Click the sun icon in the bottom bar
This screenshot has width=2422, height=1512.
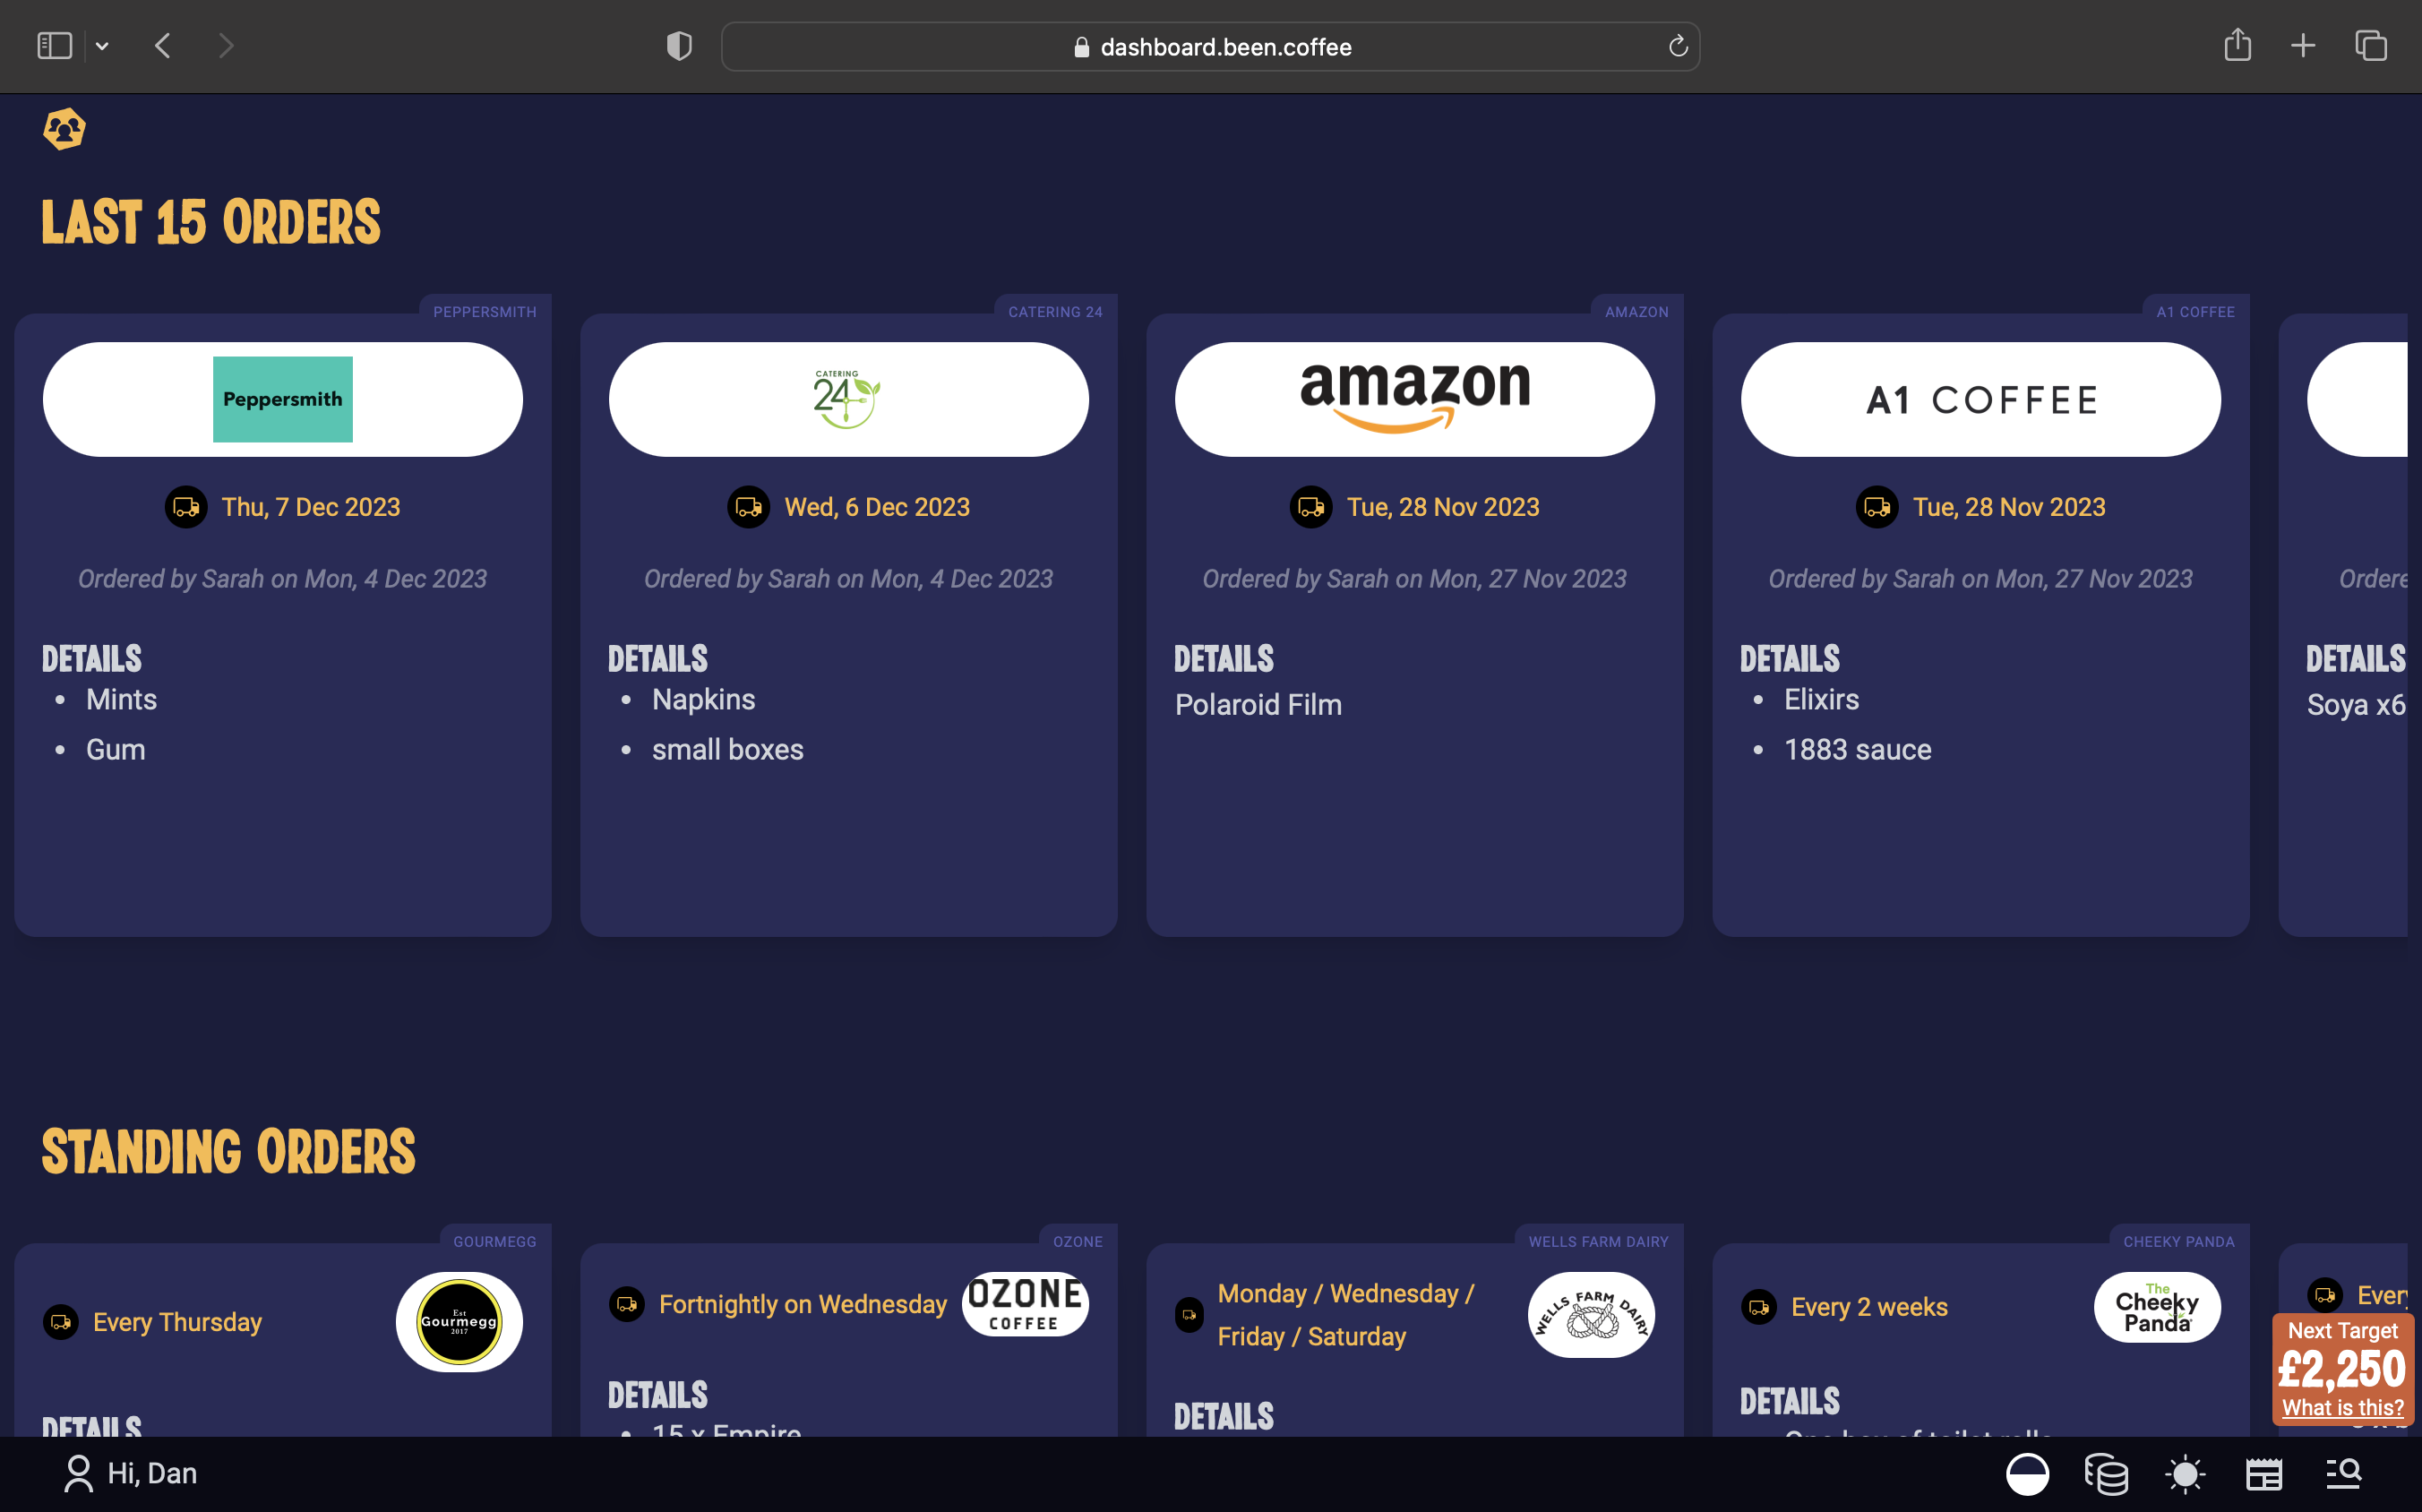(2185, 1474)
